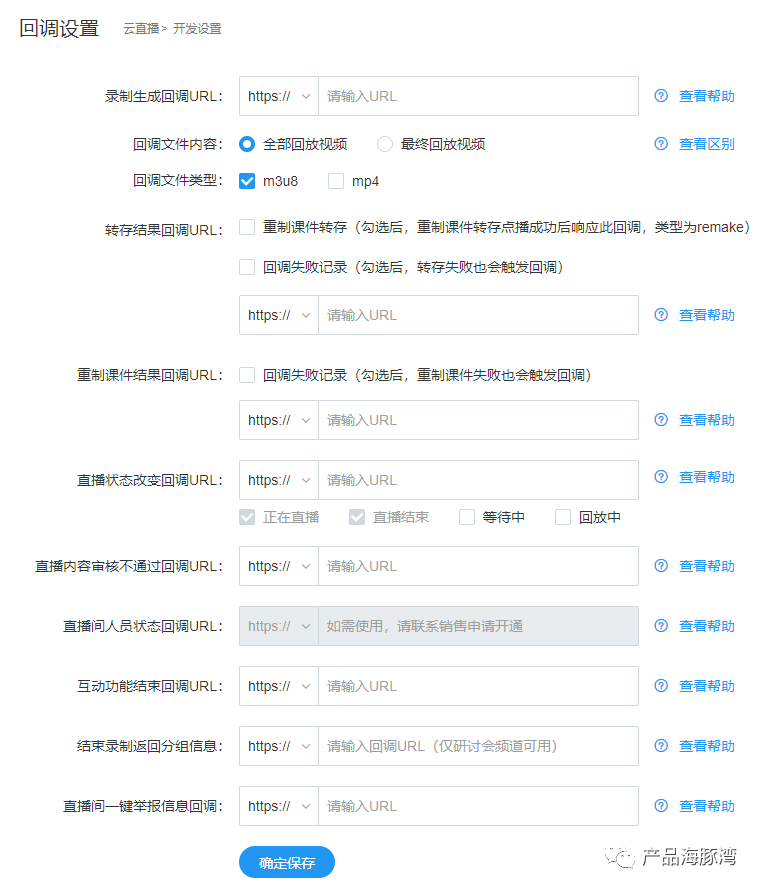Check 等待中 live status callback option
Viewport: 761px width, 890px height.
click(465, 516)
